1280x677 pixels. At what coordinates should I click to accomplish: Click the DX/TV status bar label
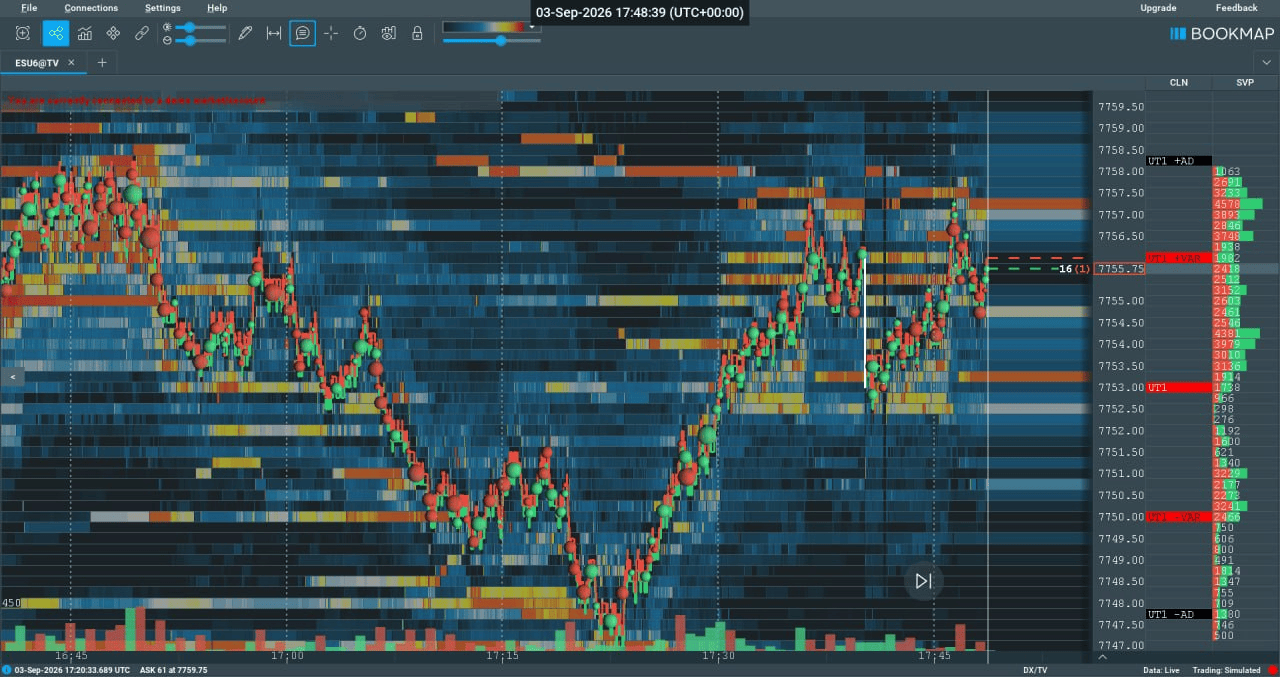(x=1035, y=670)
